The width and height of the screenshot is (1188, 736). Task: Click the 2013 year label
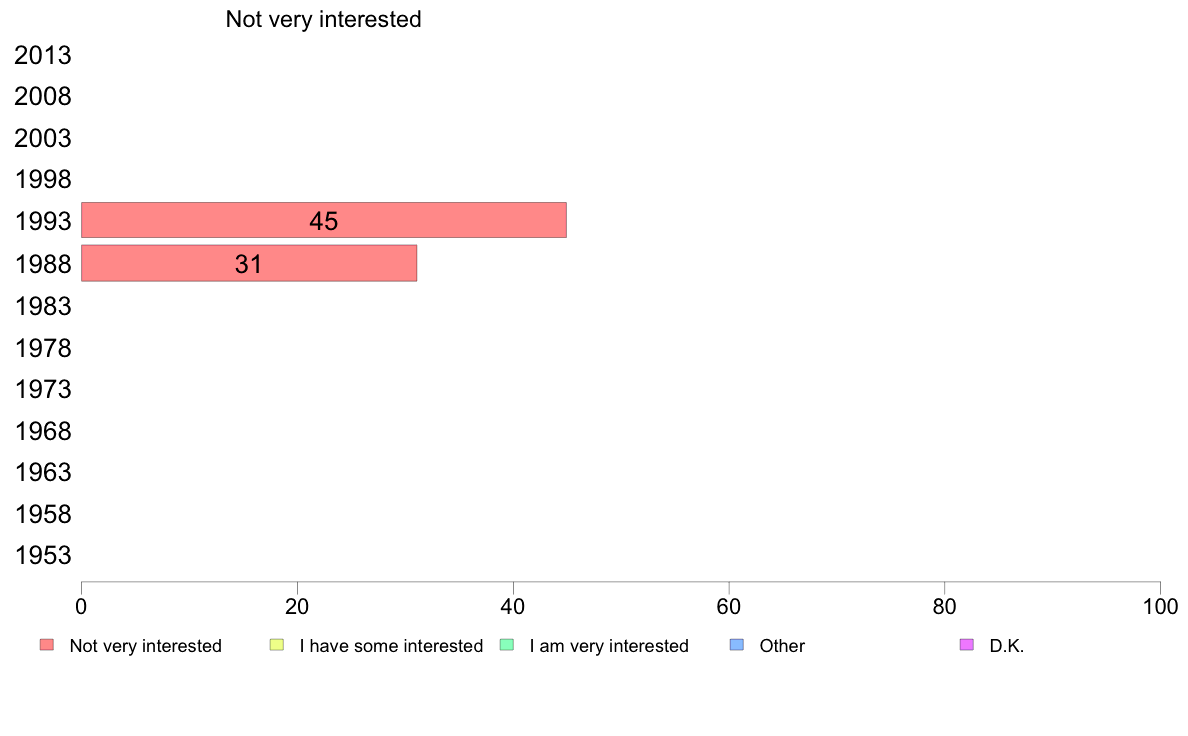42,55
